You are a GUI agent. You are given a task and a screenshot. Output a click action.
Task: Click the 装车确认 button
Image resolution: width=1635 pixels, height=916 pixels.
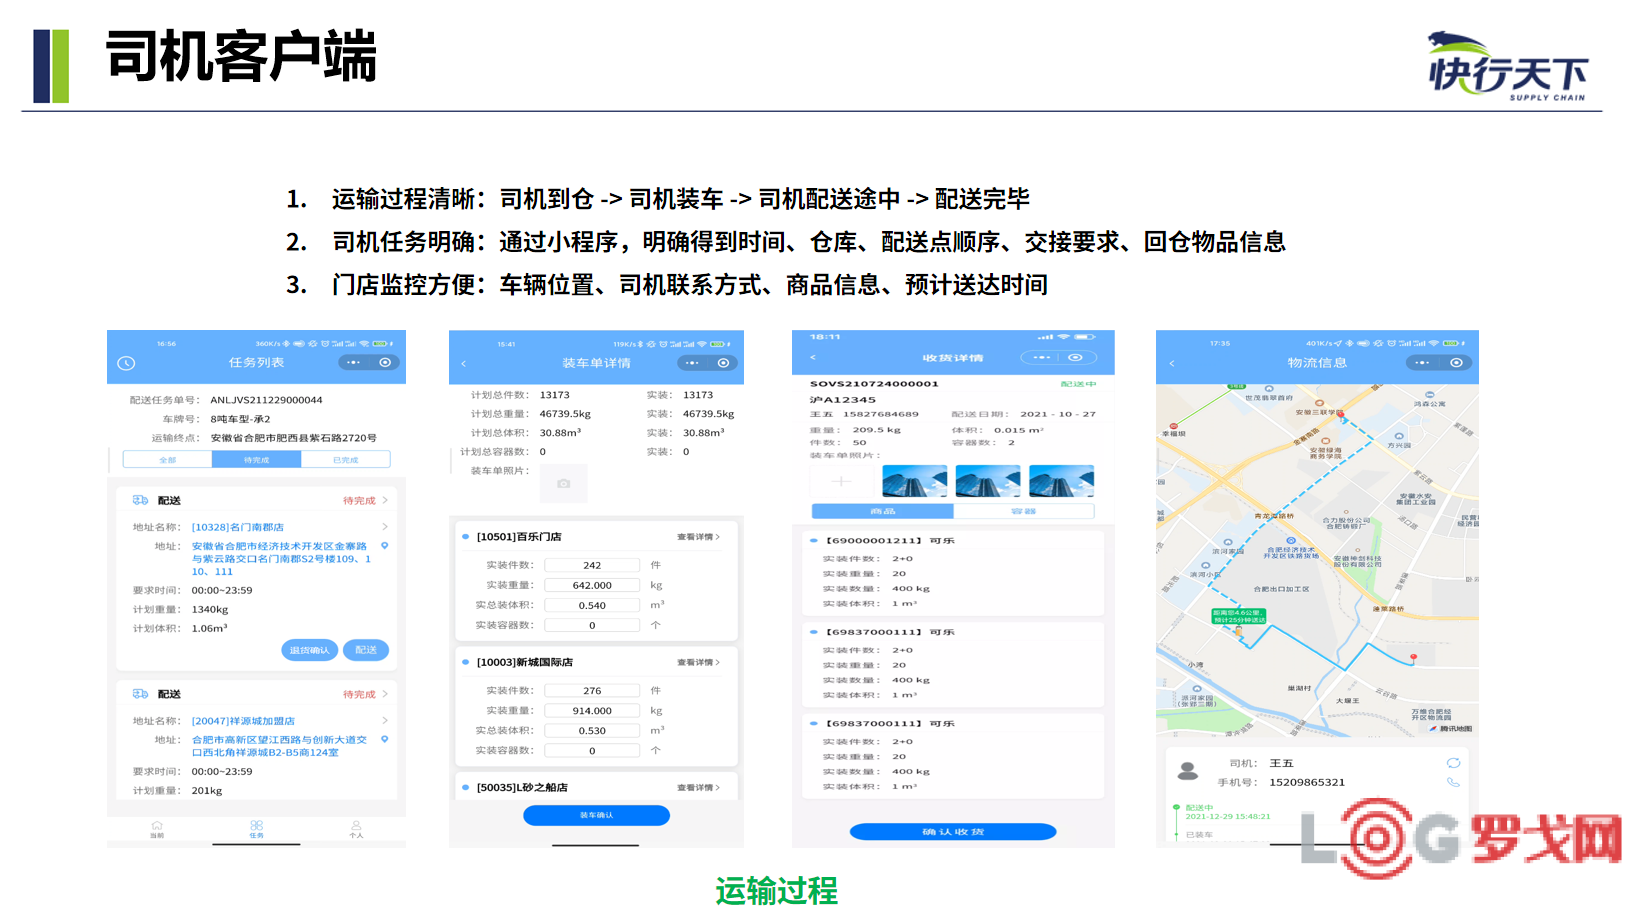pyautogui.click(x=596, y=815)
